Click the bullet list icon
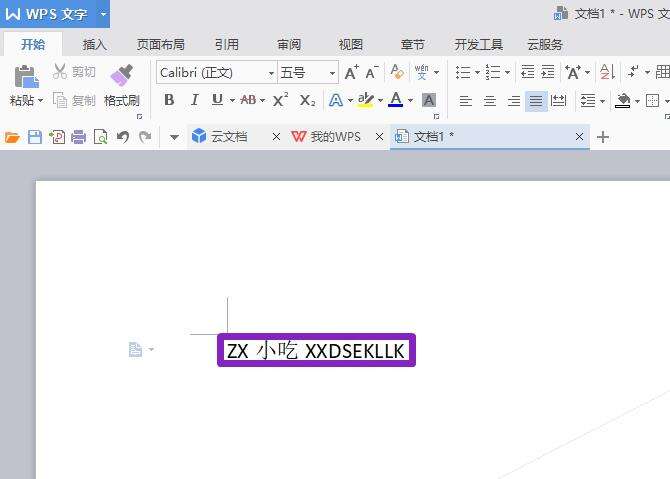This screenshot has width=670, height=479. point(463,72)
